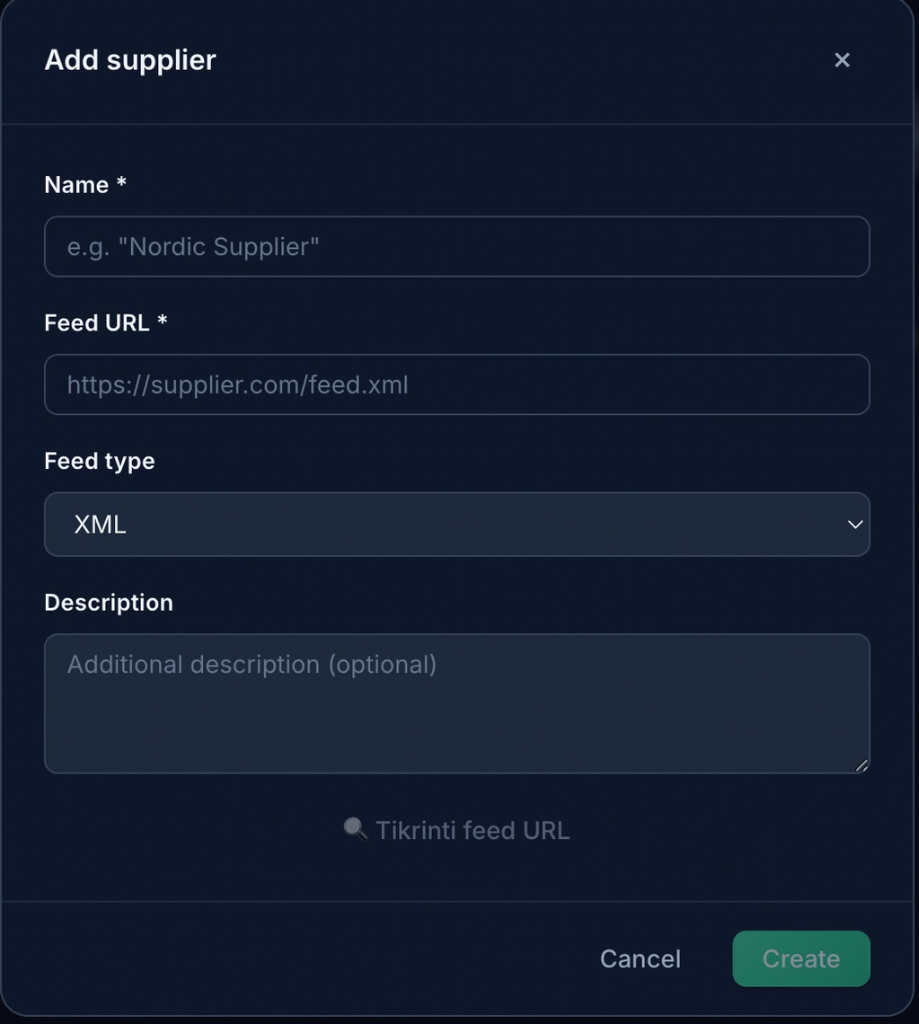Click the Create button
This screenshot has width=919, height=1024.
point(800,958)
